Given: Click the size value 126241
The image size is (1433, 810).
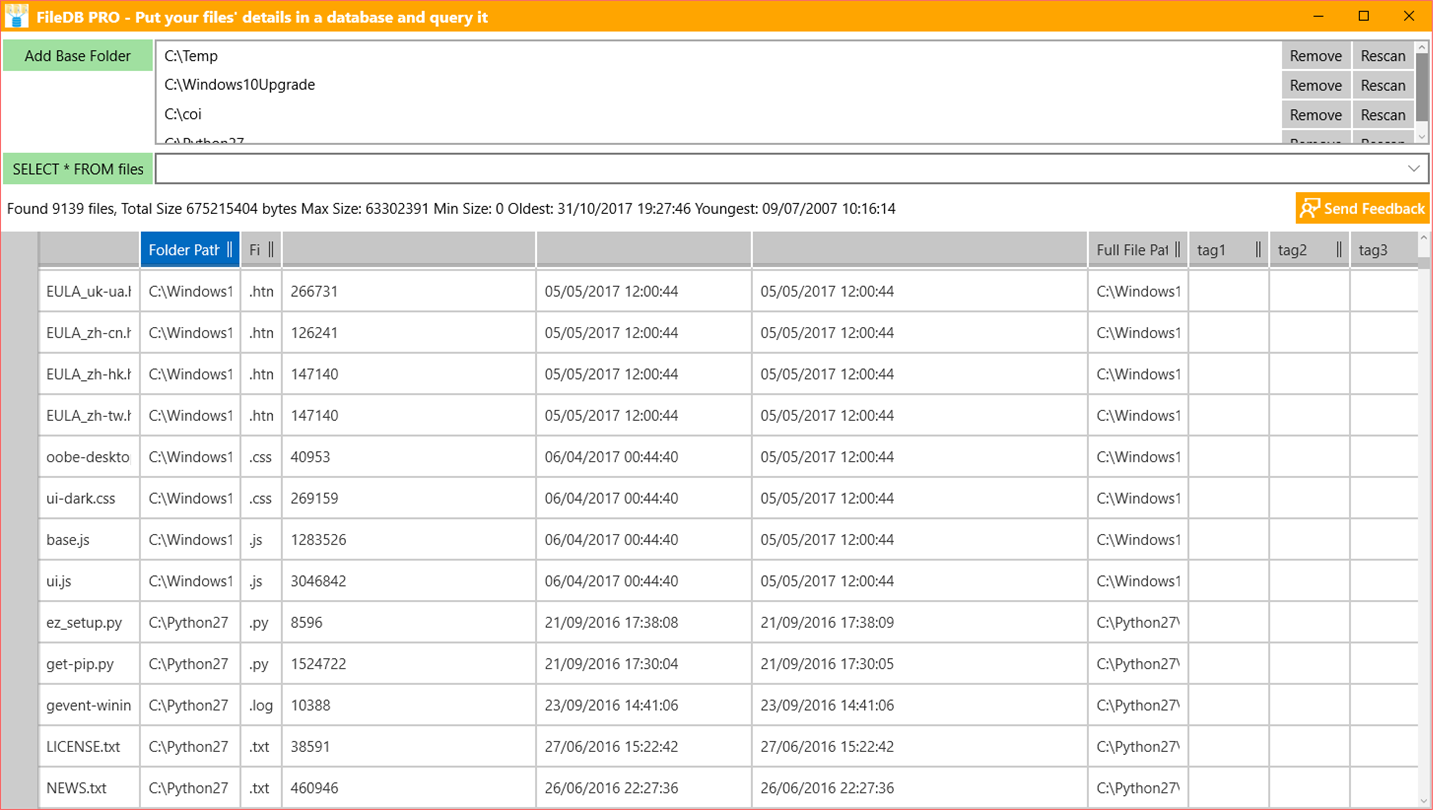Looking at the screenshot, I should [x=314, y=333].
